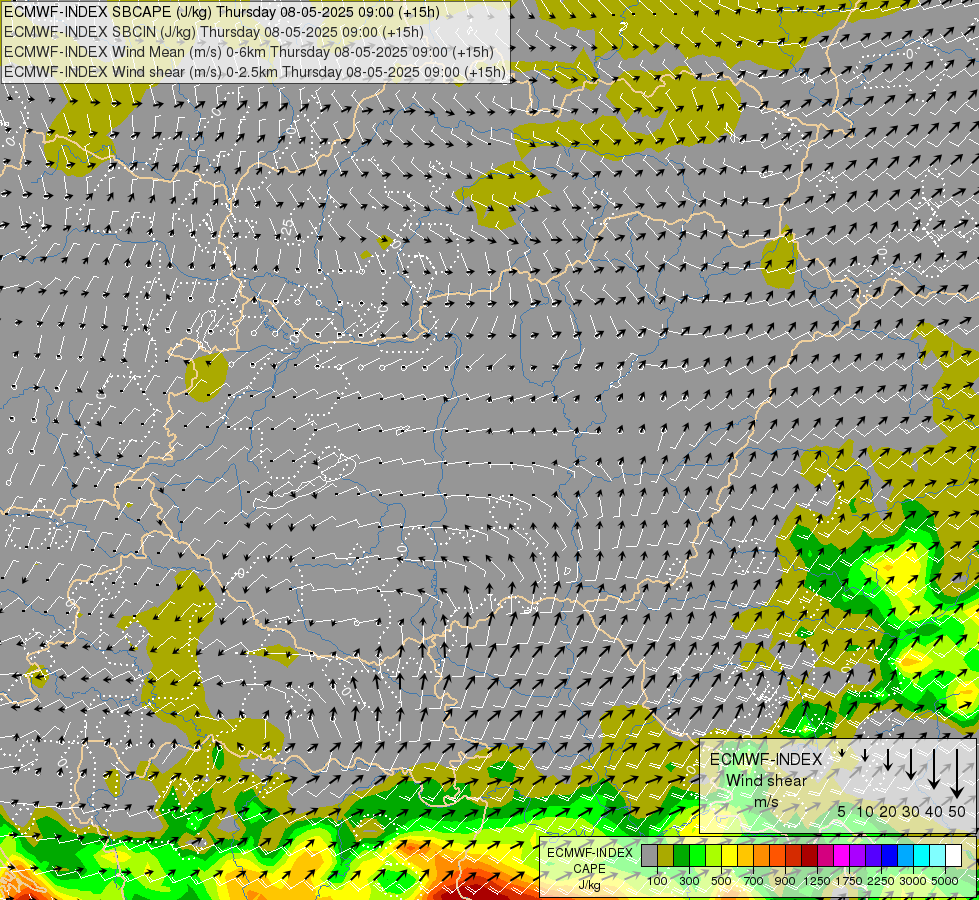Click the 'm/s' unit in shear legend
The height and width of the screenshot is (900, 979).
(x=767, y=802)
